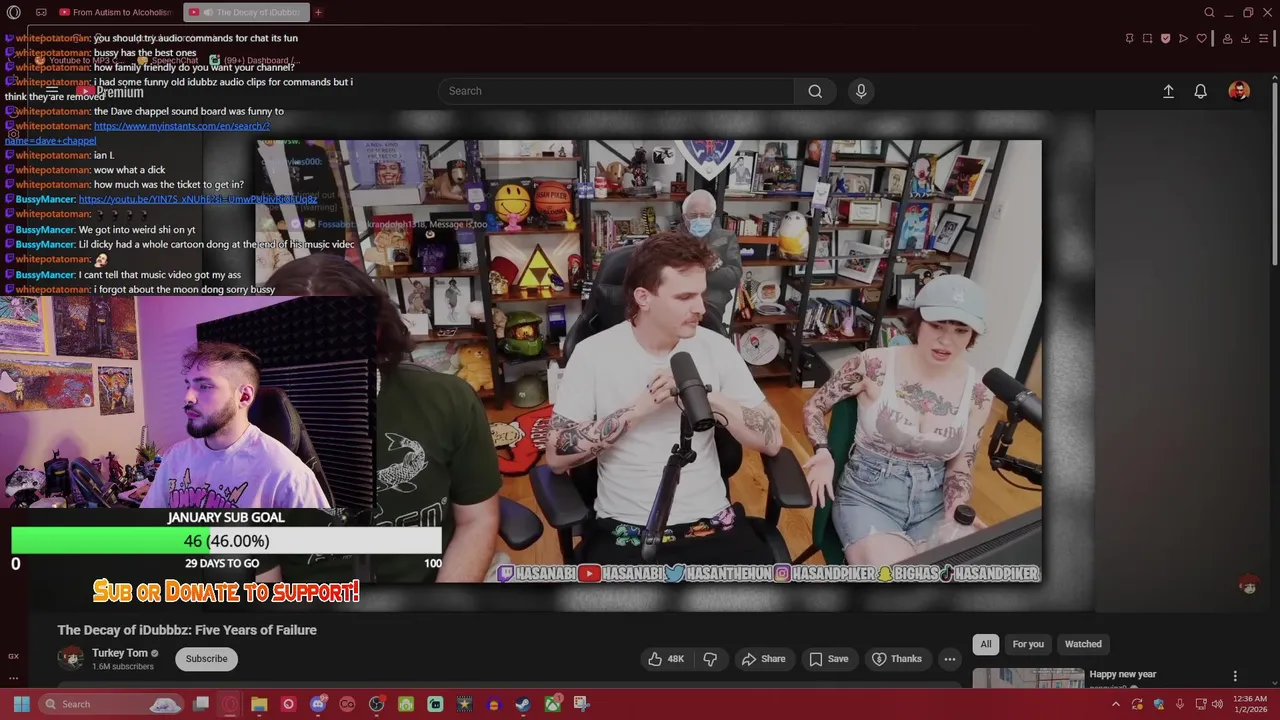The image size is (1280, 720).
Task: Open Turkey Tom channel avatar
Action: (x=71, y=658)
